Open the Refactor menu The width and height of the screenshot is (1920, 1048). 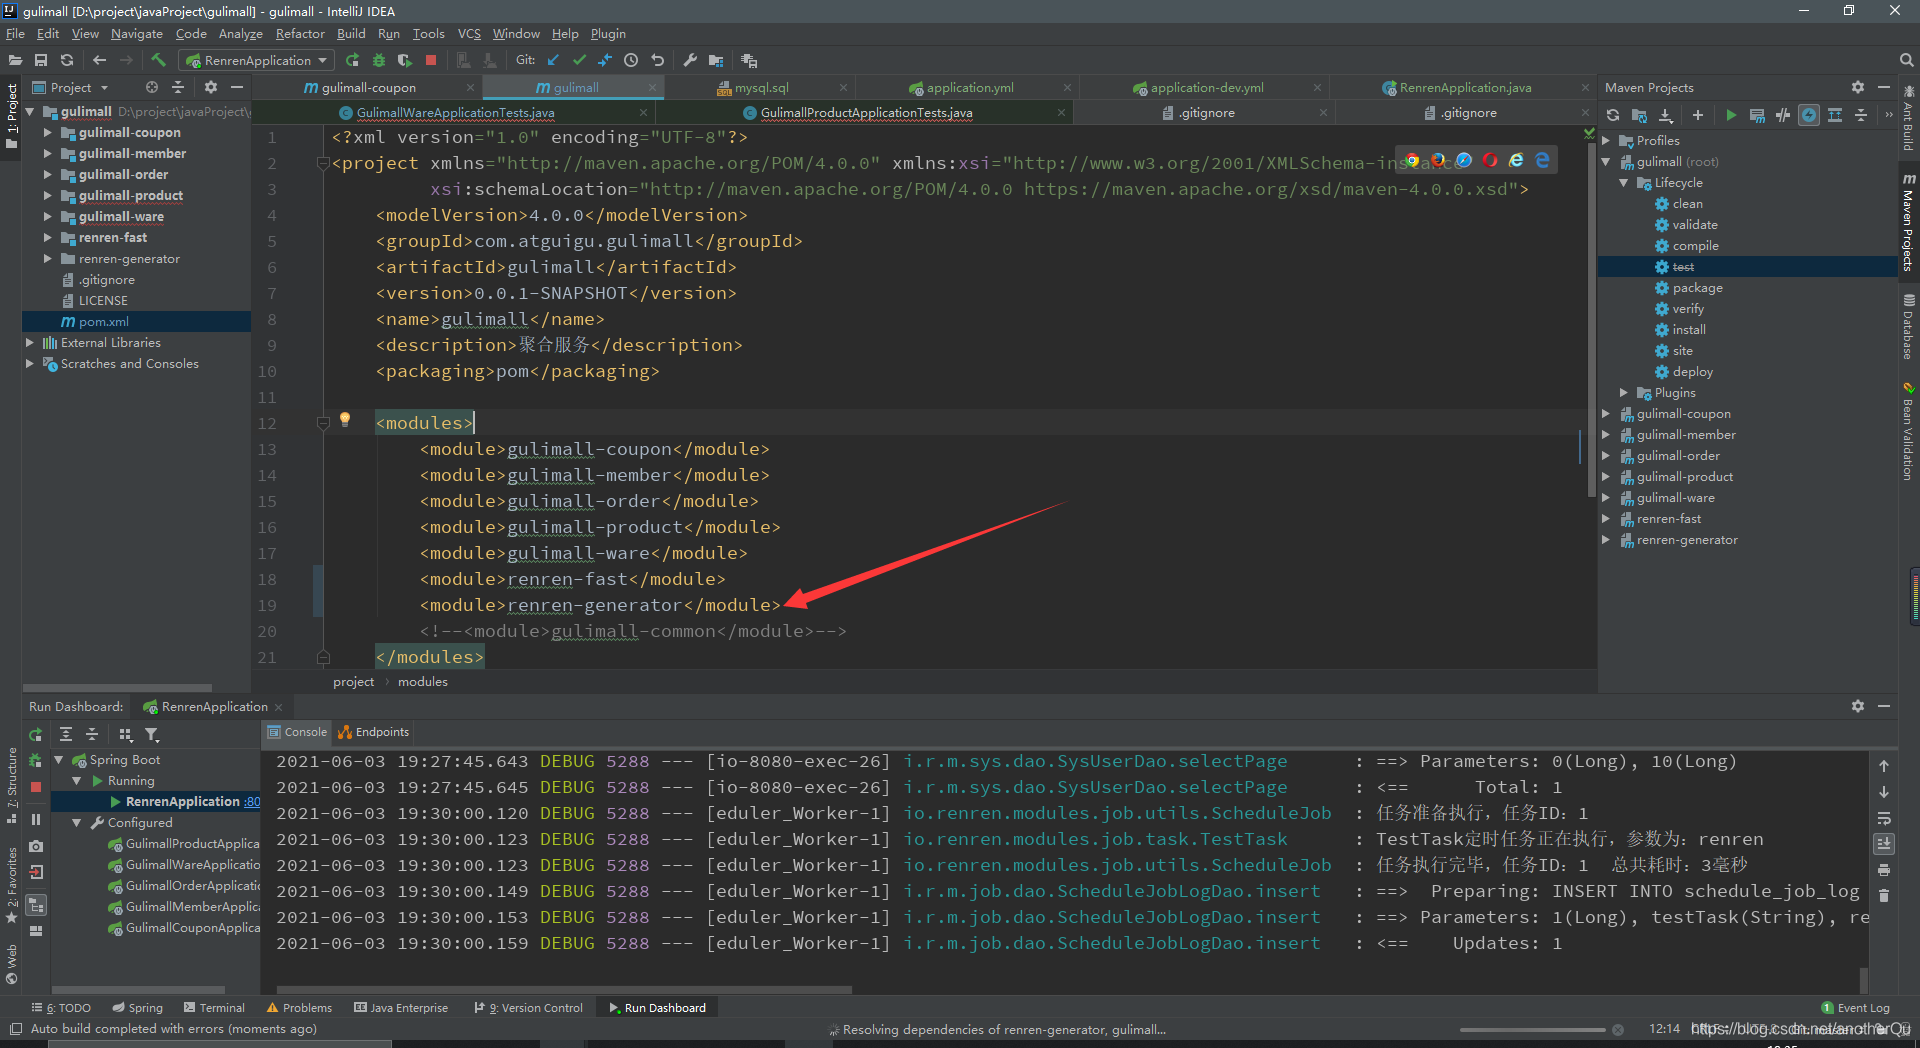click(300, 33)
